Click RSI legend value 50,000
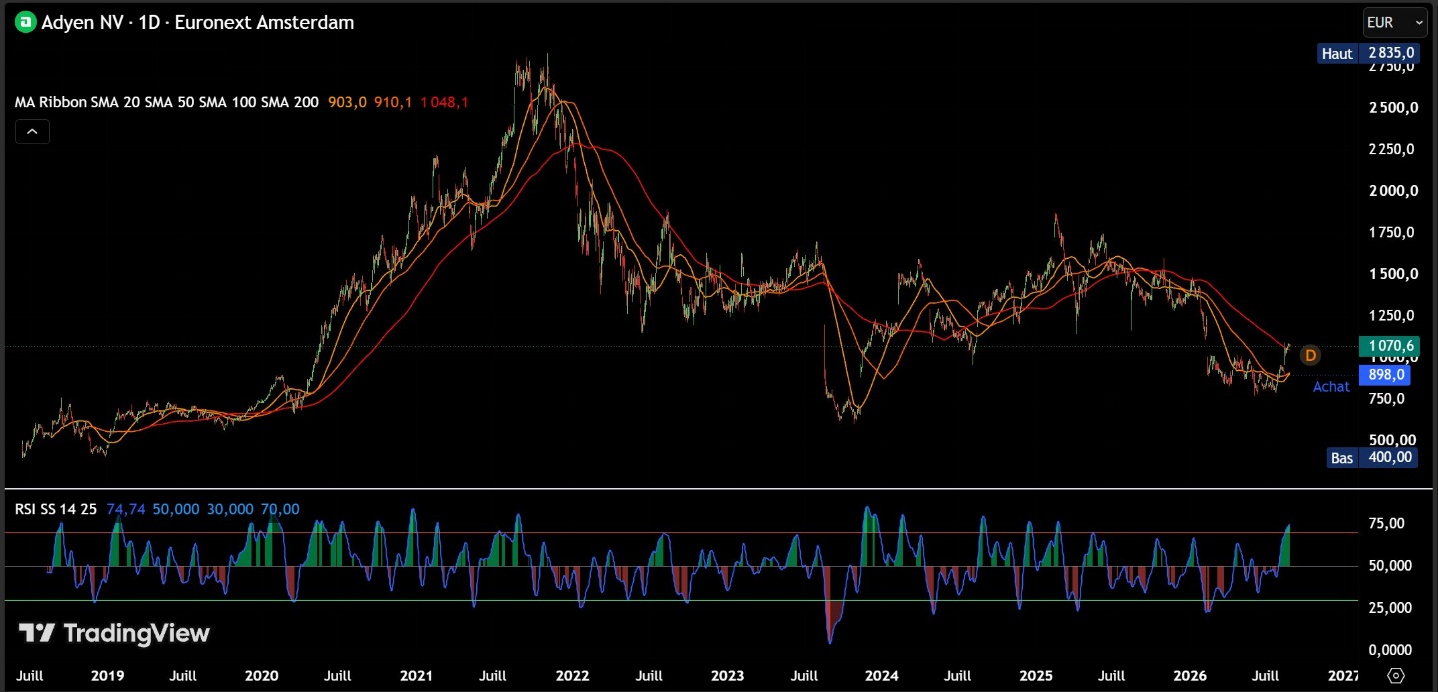 tap(175, 509)
